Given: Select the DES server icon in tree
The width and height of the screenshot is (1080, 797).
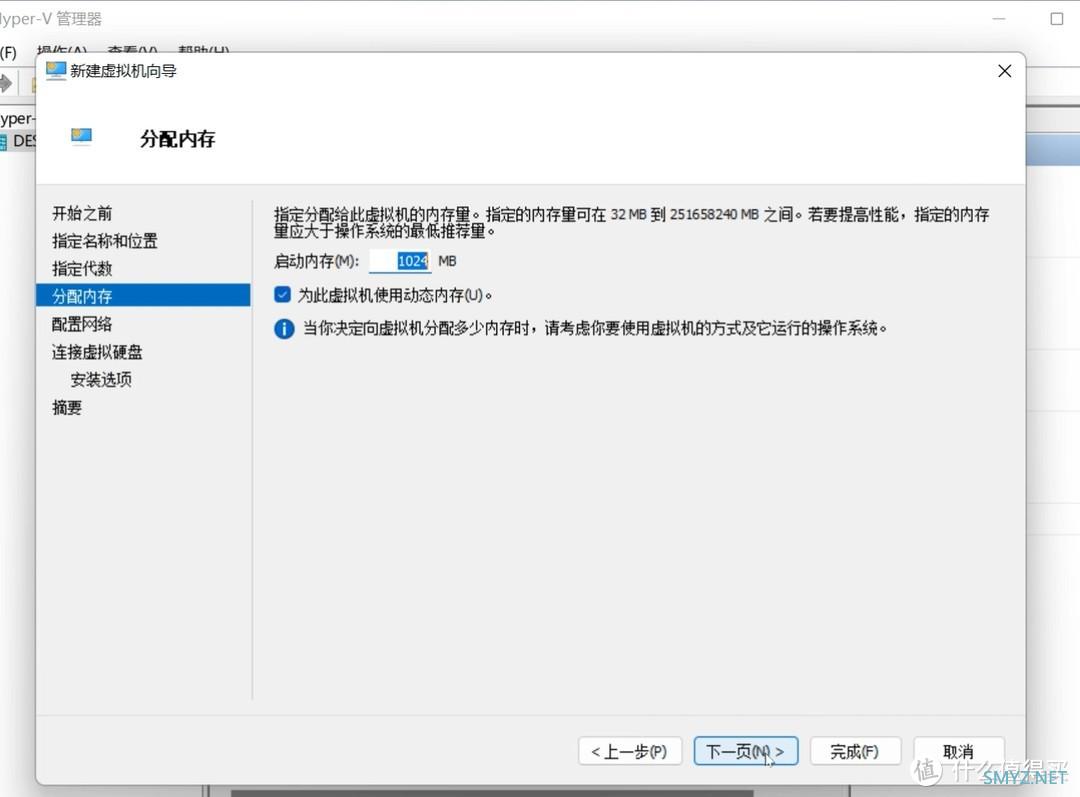Looking at the screenshot, I should 3,142.
